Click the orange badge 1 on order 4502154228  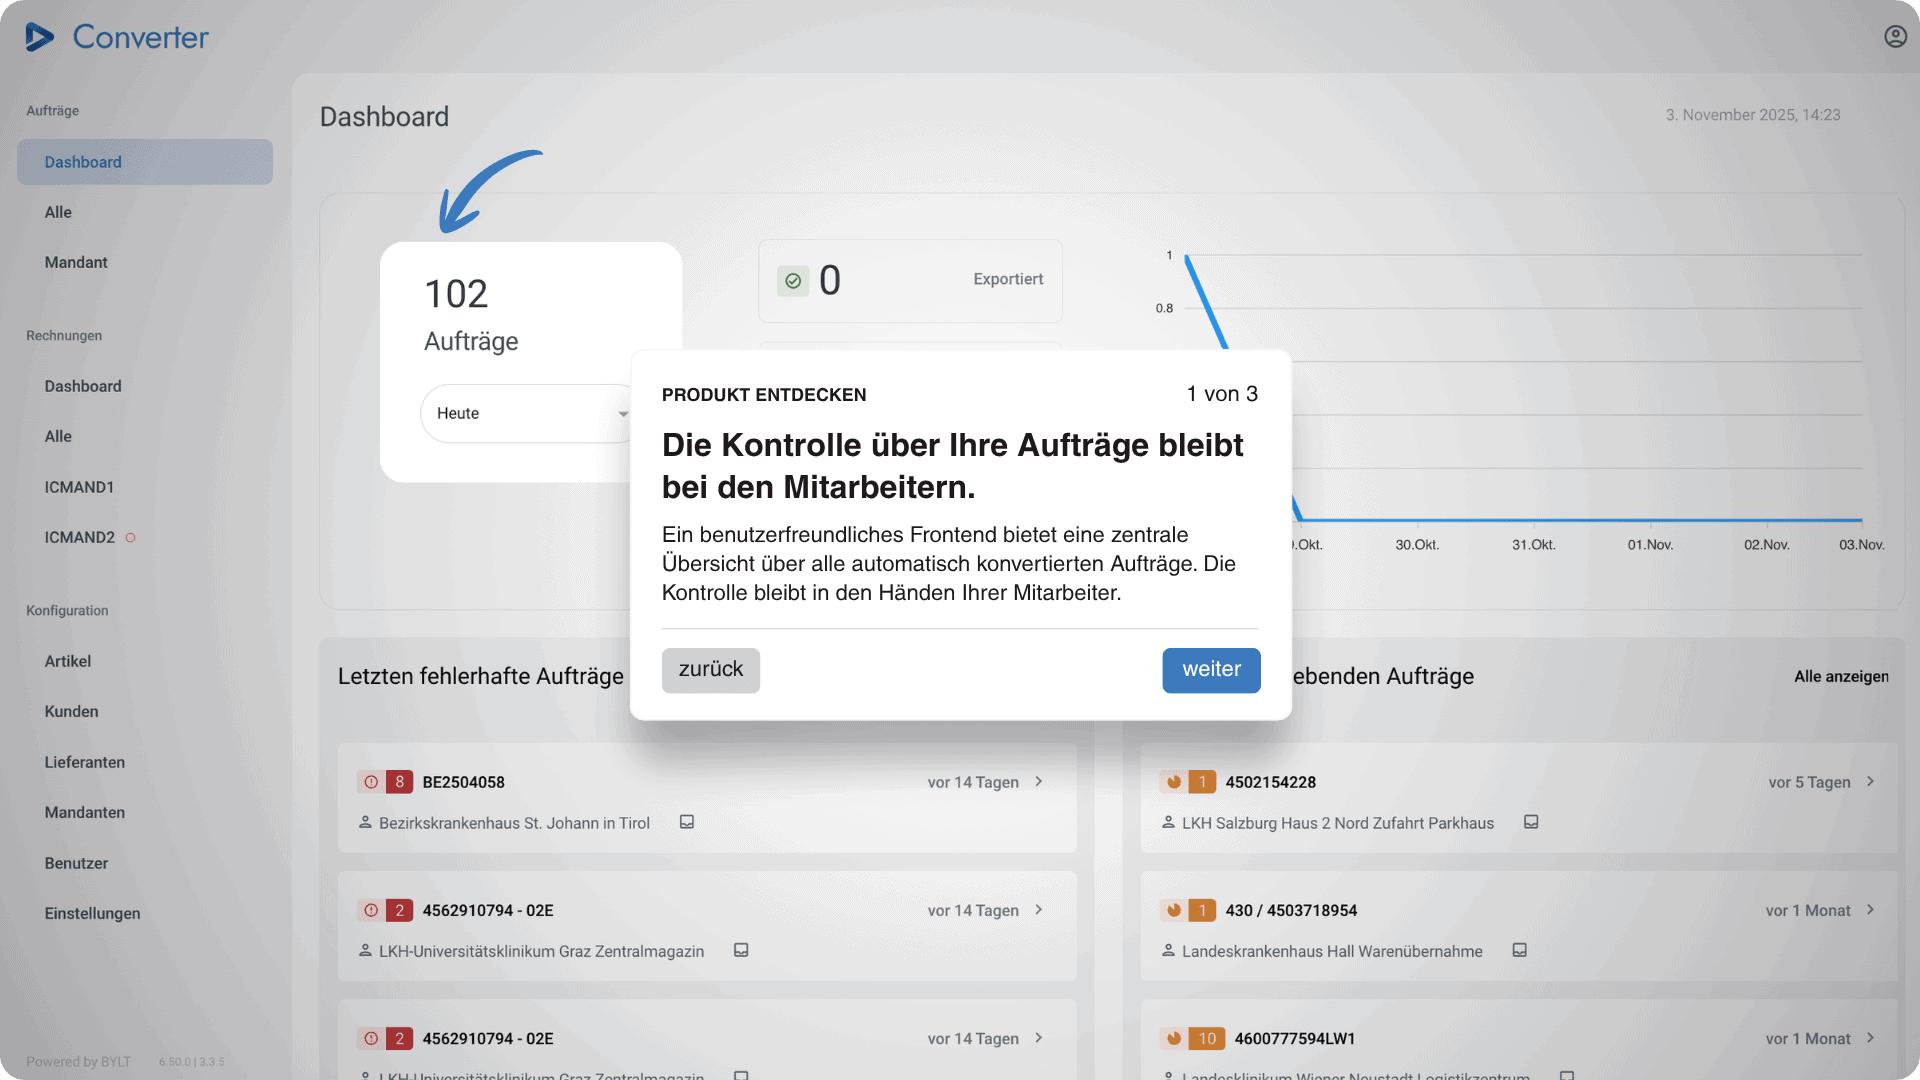coord(1203,782)
